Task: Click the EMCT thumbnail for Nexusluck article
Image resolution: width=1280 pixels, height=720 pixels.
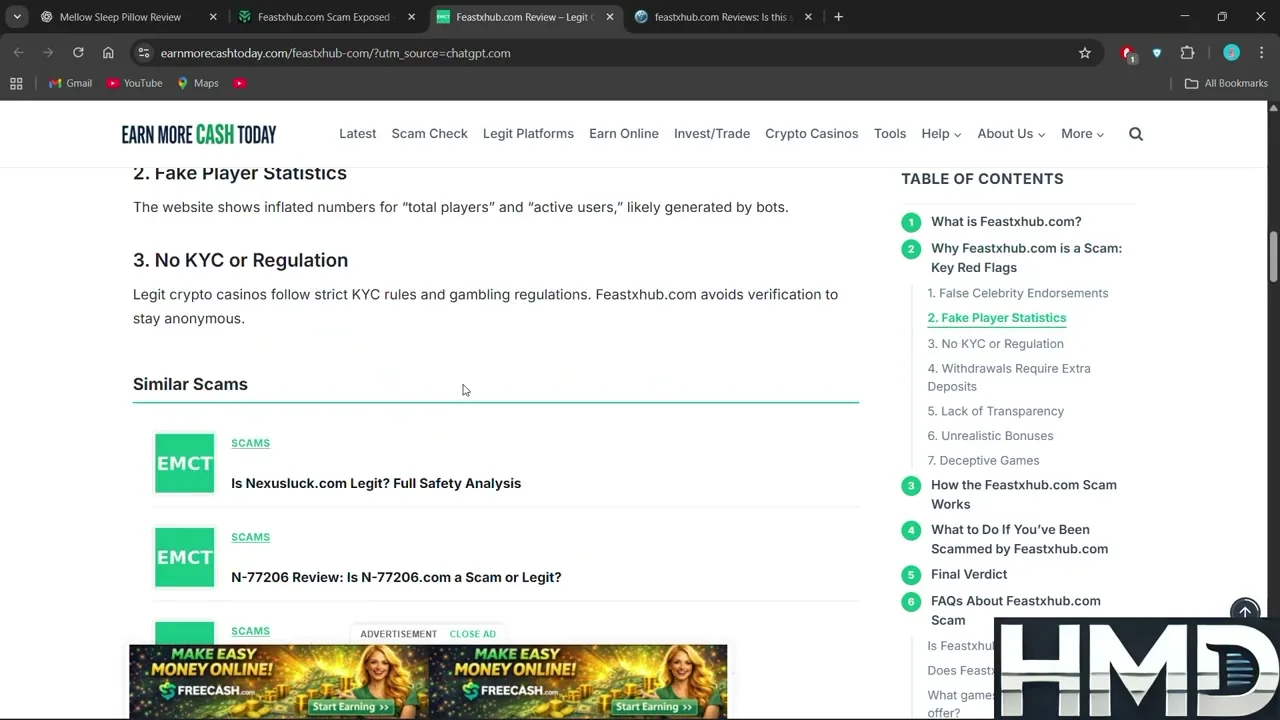Action: (184, 463)
